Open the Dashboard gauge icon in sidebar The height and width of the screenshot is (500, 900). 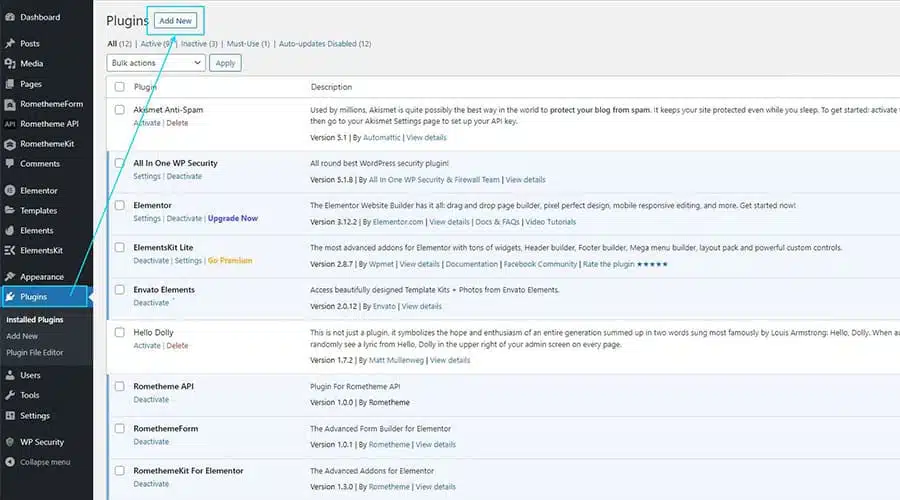point(10,17)
